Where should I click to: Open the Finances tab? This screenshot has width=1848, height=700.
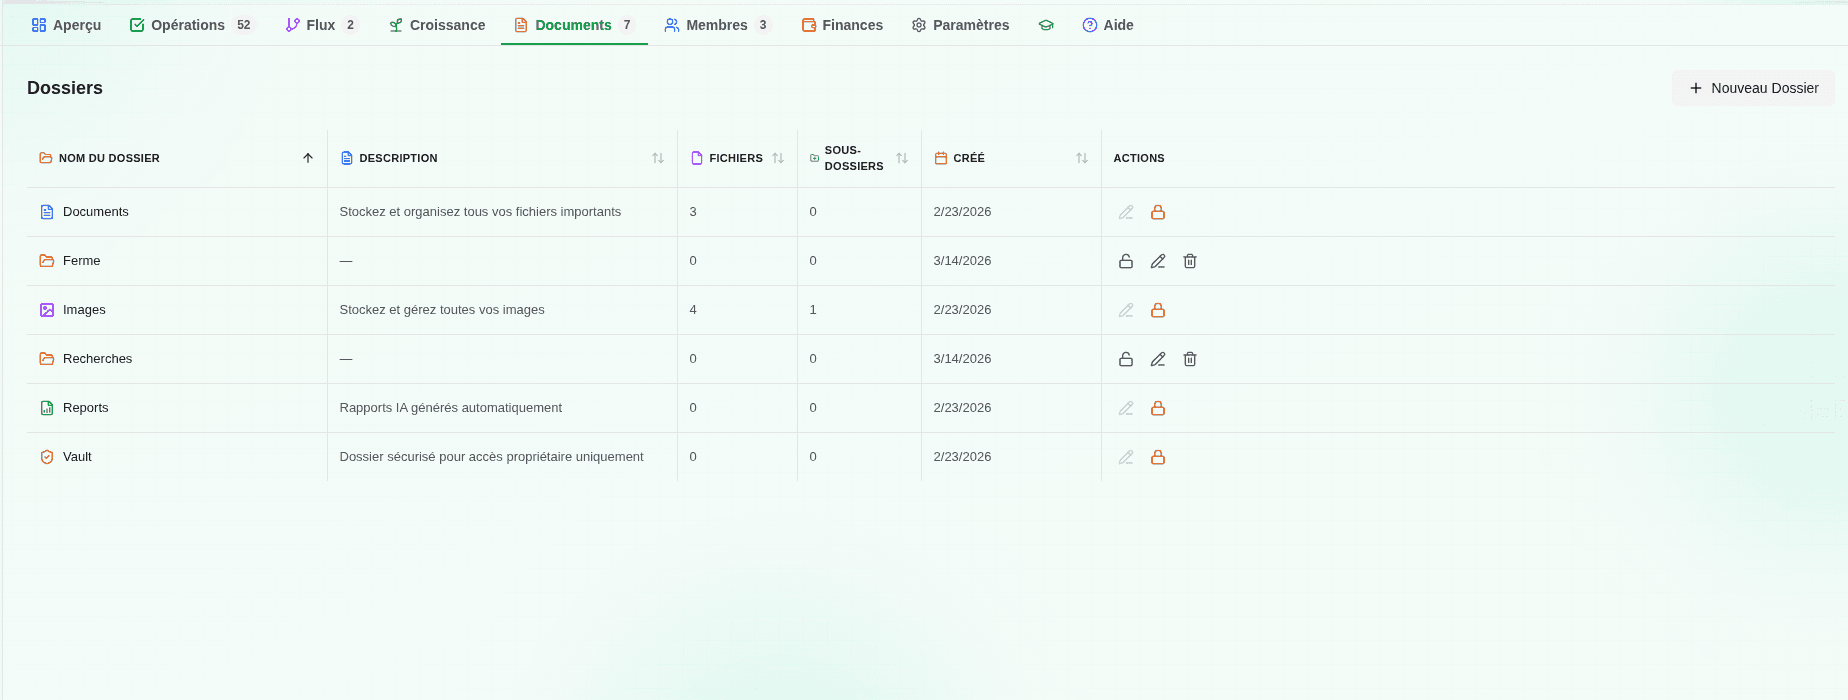tap(842, 25)
